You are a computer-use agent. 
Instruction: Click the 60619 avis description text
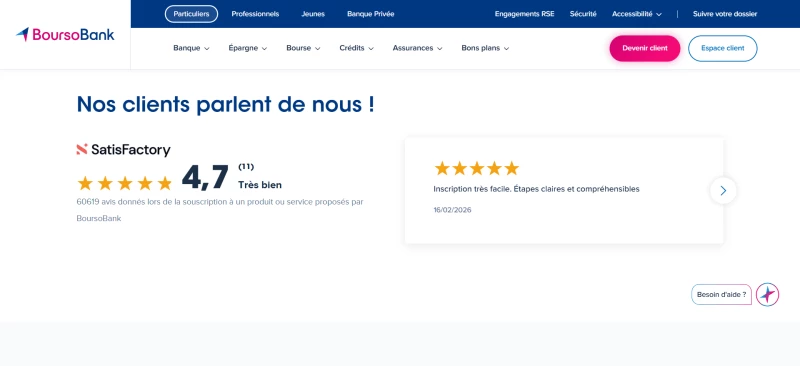(x=220, y=210)
